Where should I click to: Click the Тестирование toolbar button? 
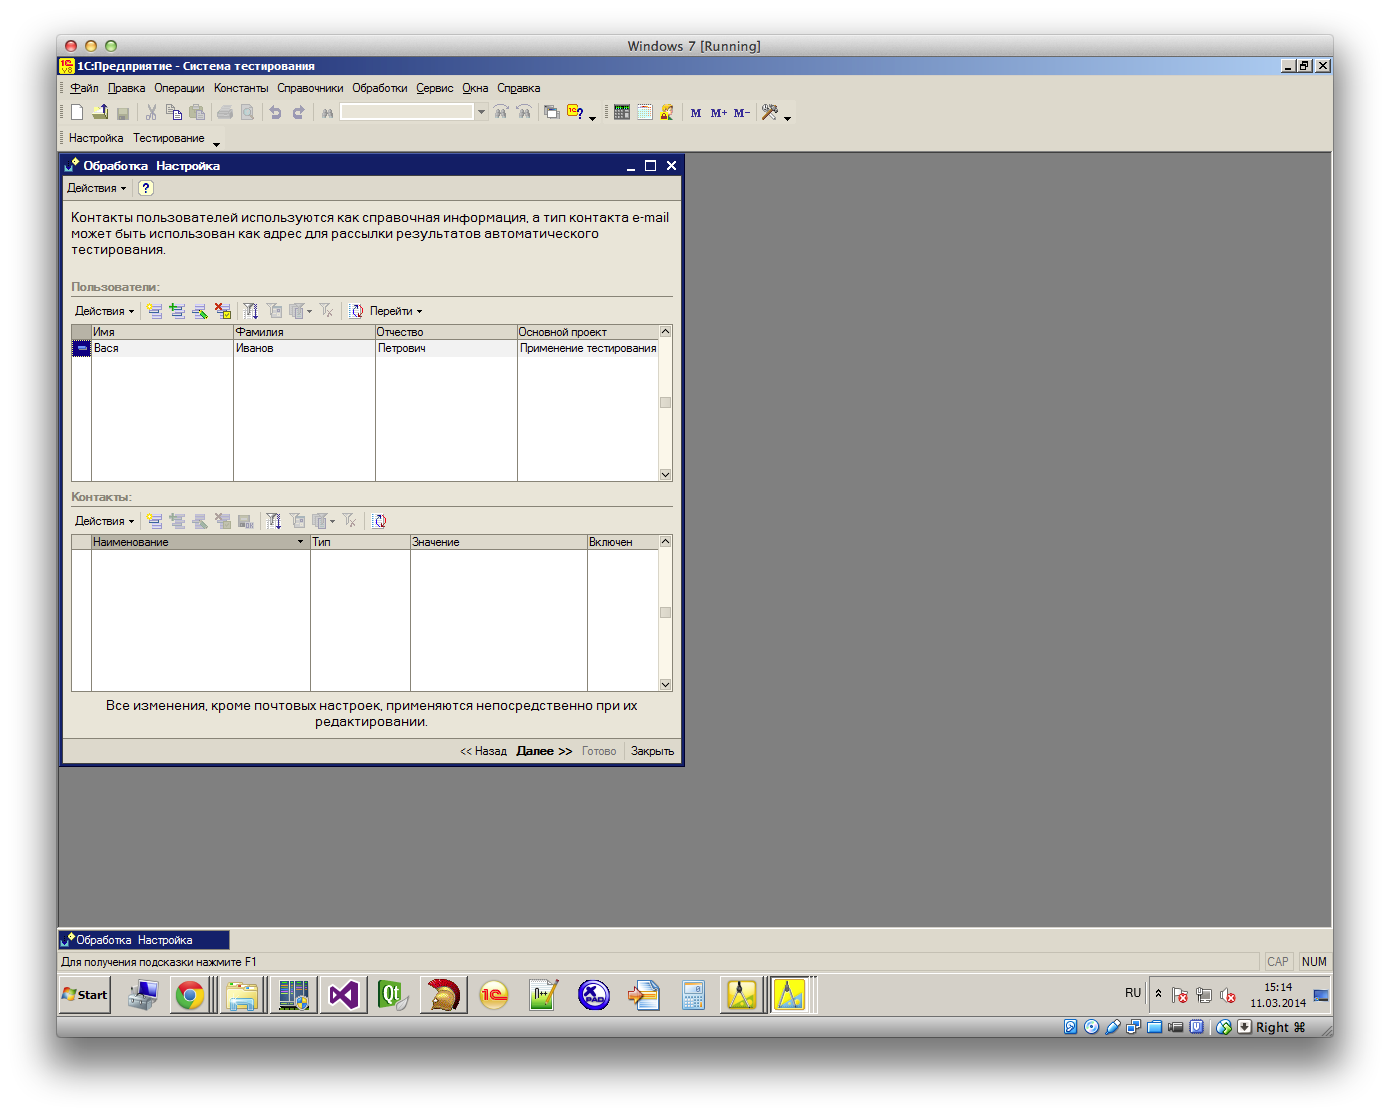coord(169,138)
